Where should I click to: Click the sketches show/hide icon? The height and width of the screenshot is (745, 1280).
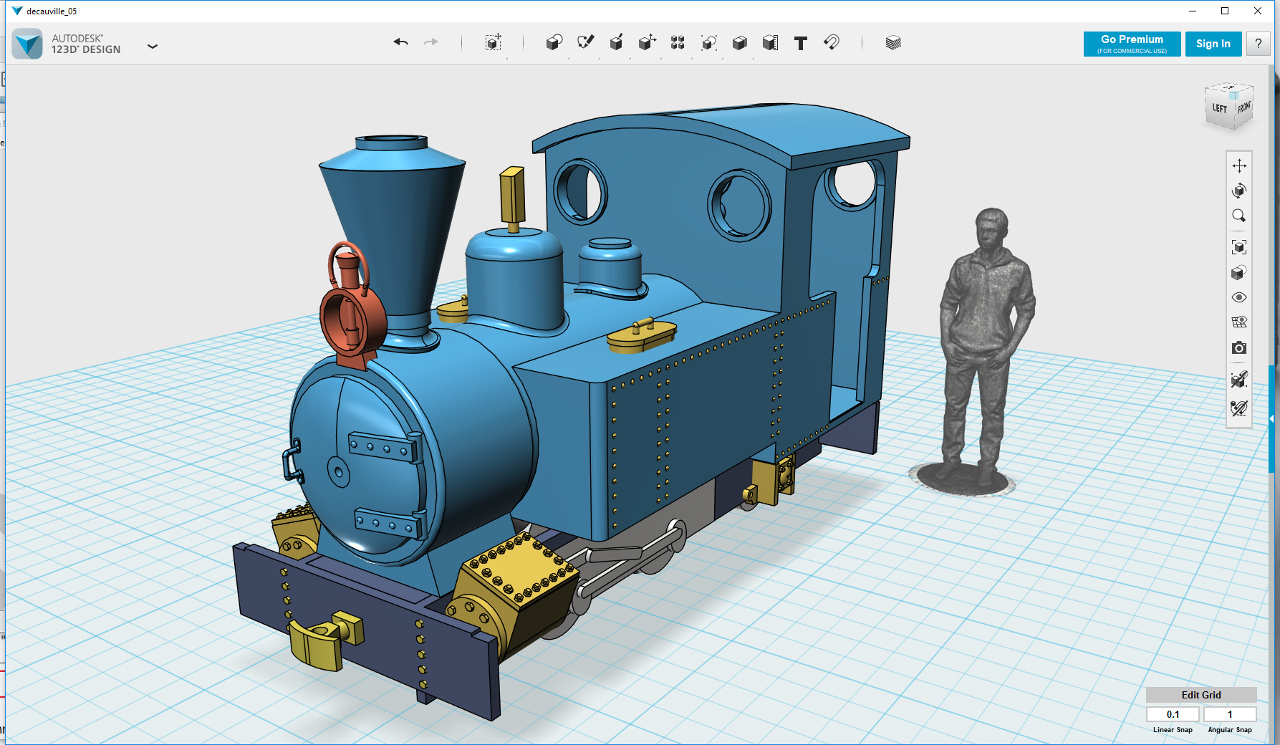1239,408
